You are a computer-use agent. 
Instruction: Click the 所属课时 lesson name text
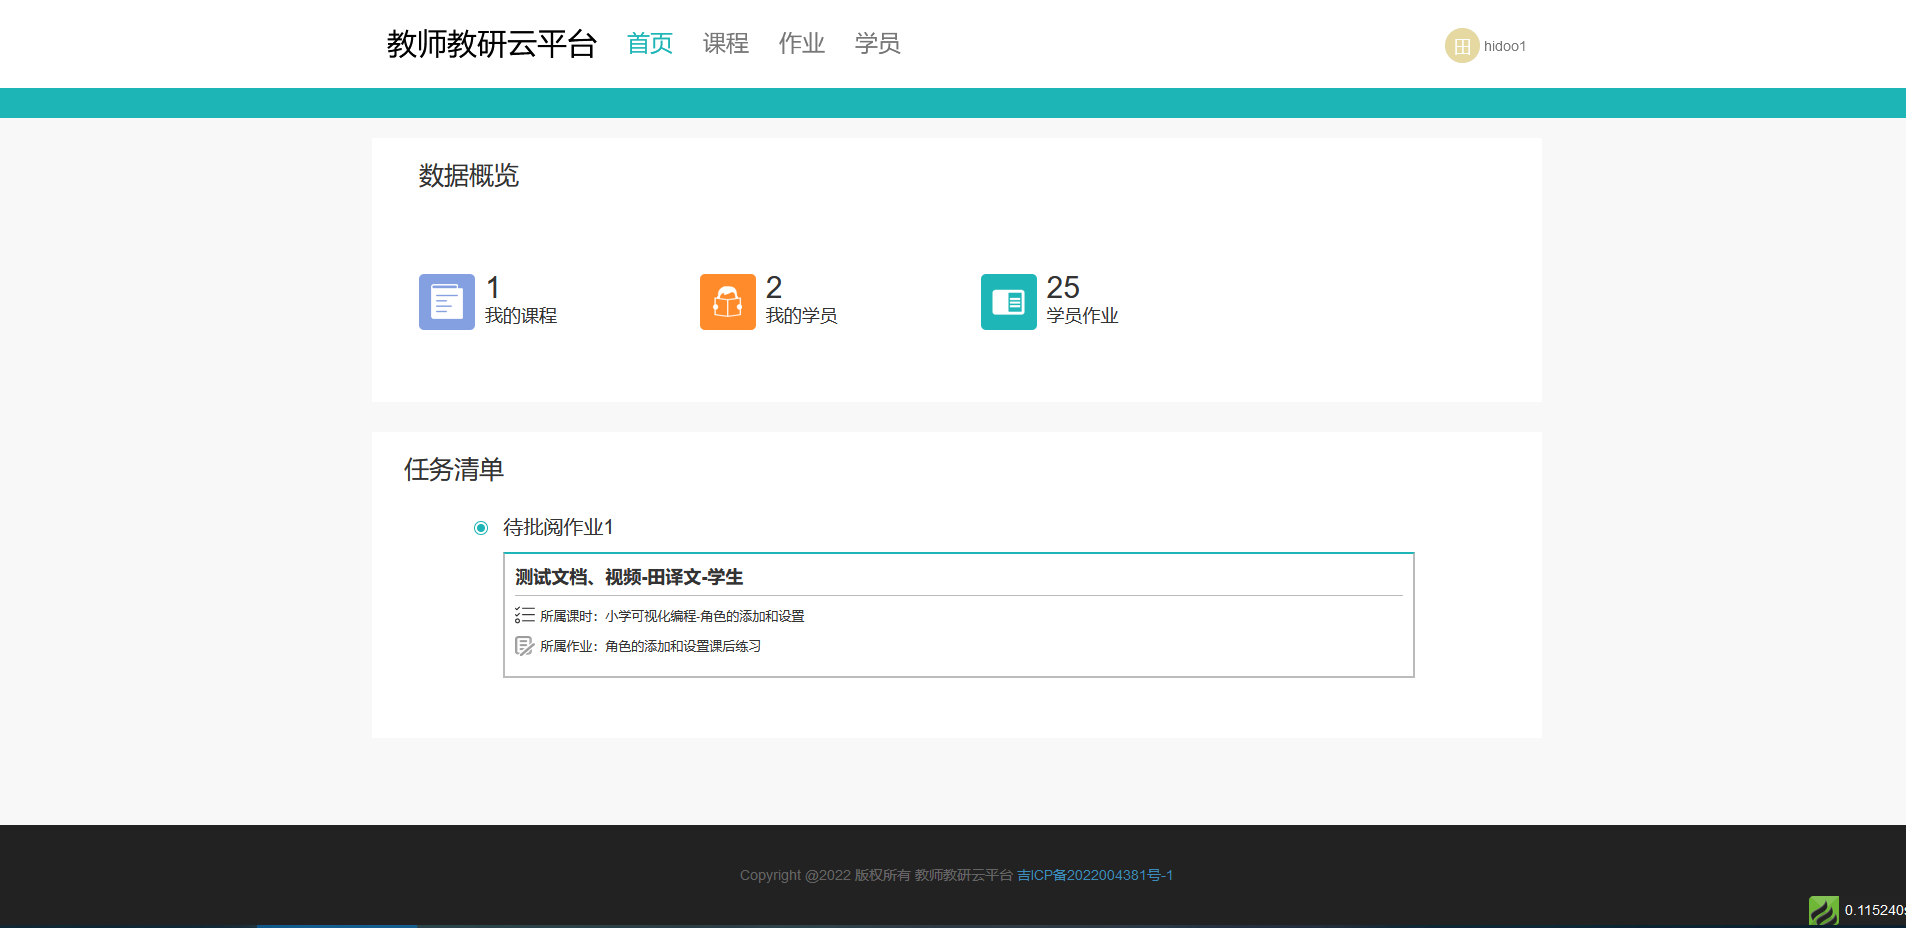[704, 616]
